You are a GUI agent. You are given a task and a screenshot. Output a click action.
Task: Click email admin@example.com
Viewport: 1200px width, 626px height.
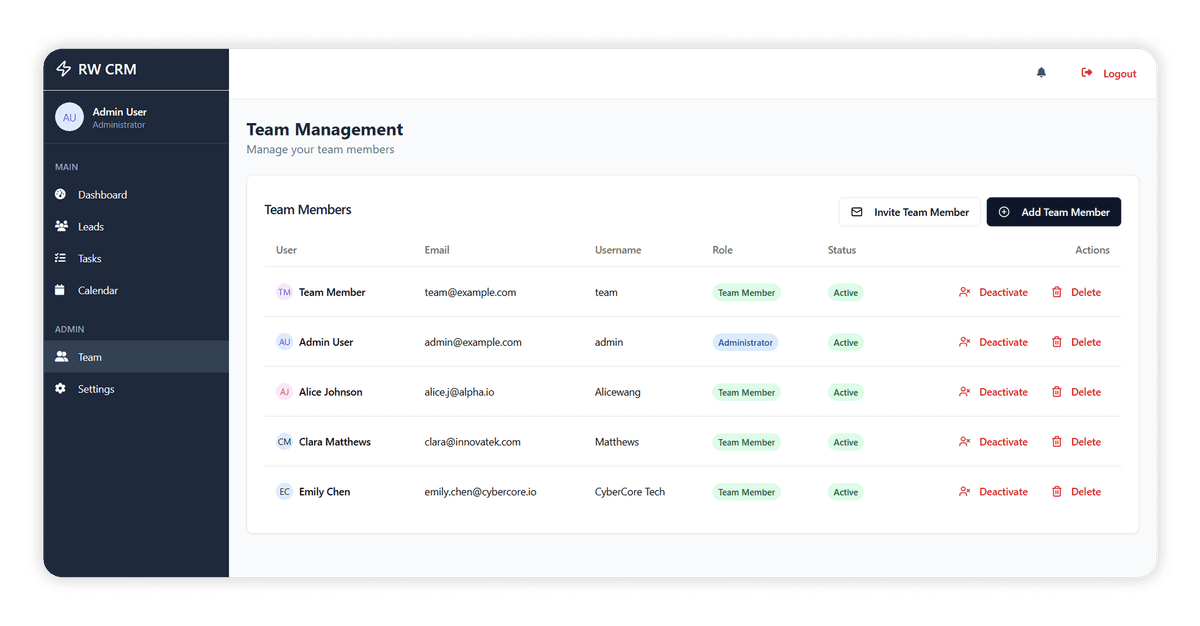pyautogui.click(x=473, y=342)
